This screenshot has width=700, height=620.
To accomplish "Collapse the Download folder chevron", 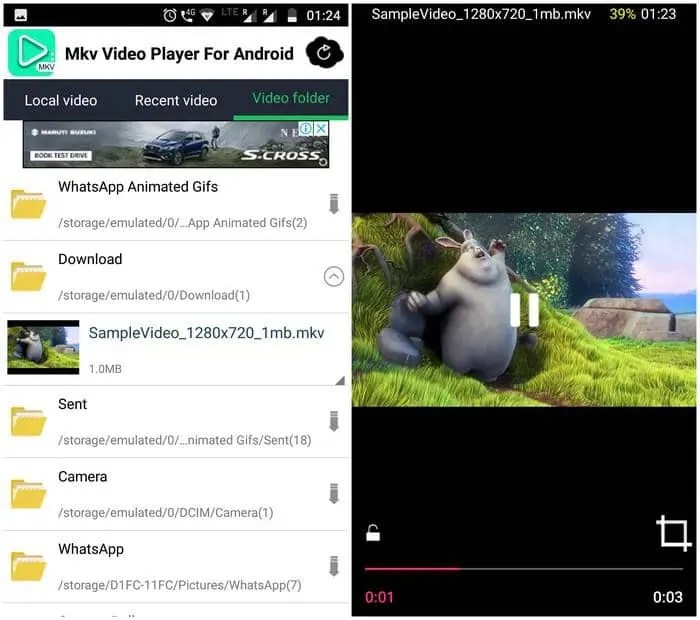I will (x=333, y=277).
